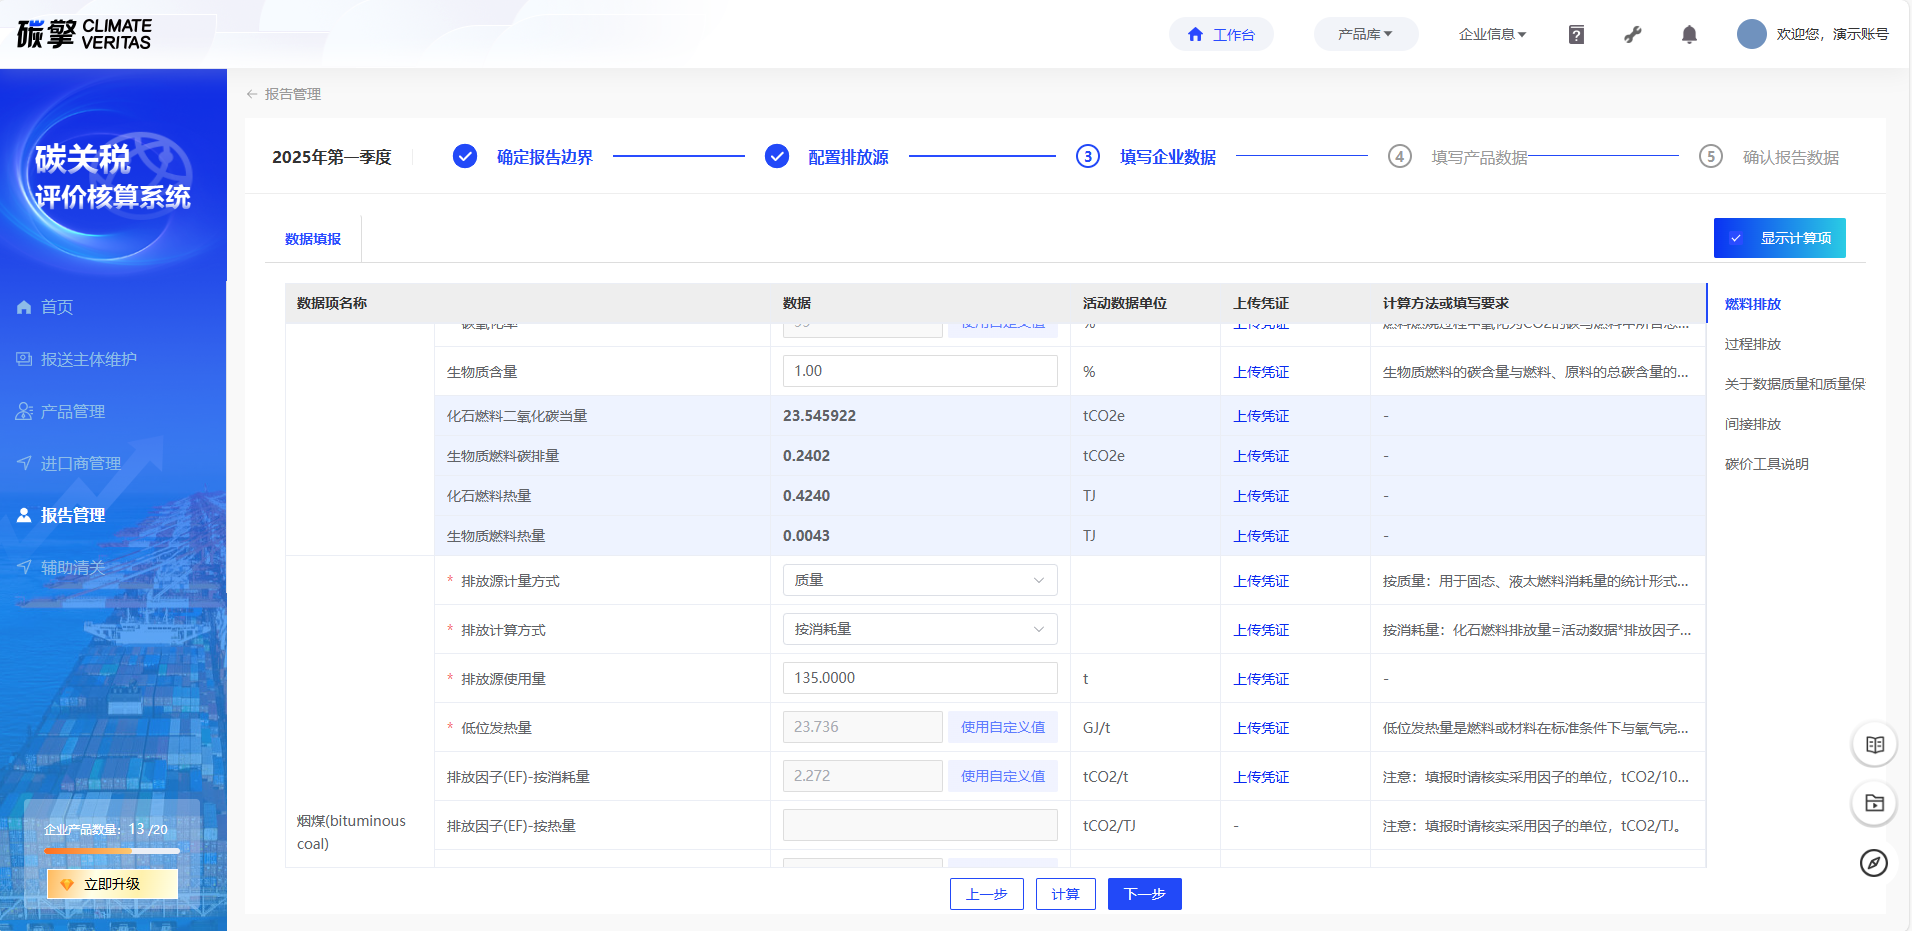Click 使用自定义值 for 低位发热量
Screen dimensions: 1912x931
tap(1002, 727)
